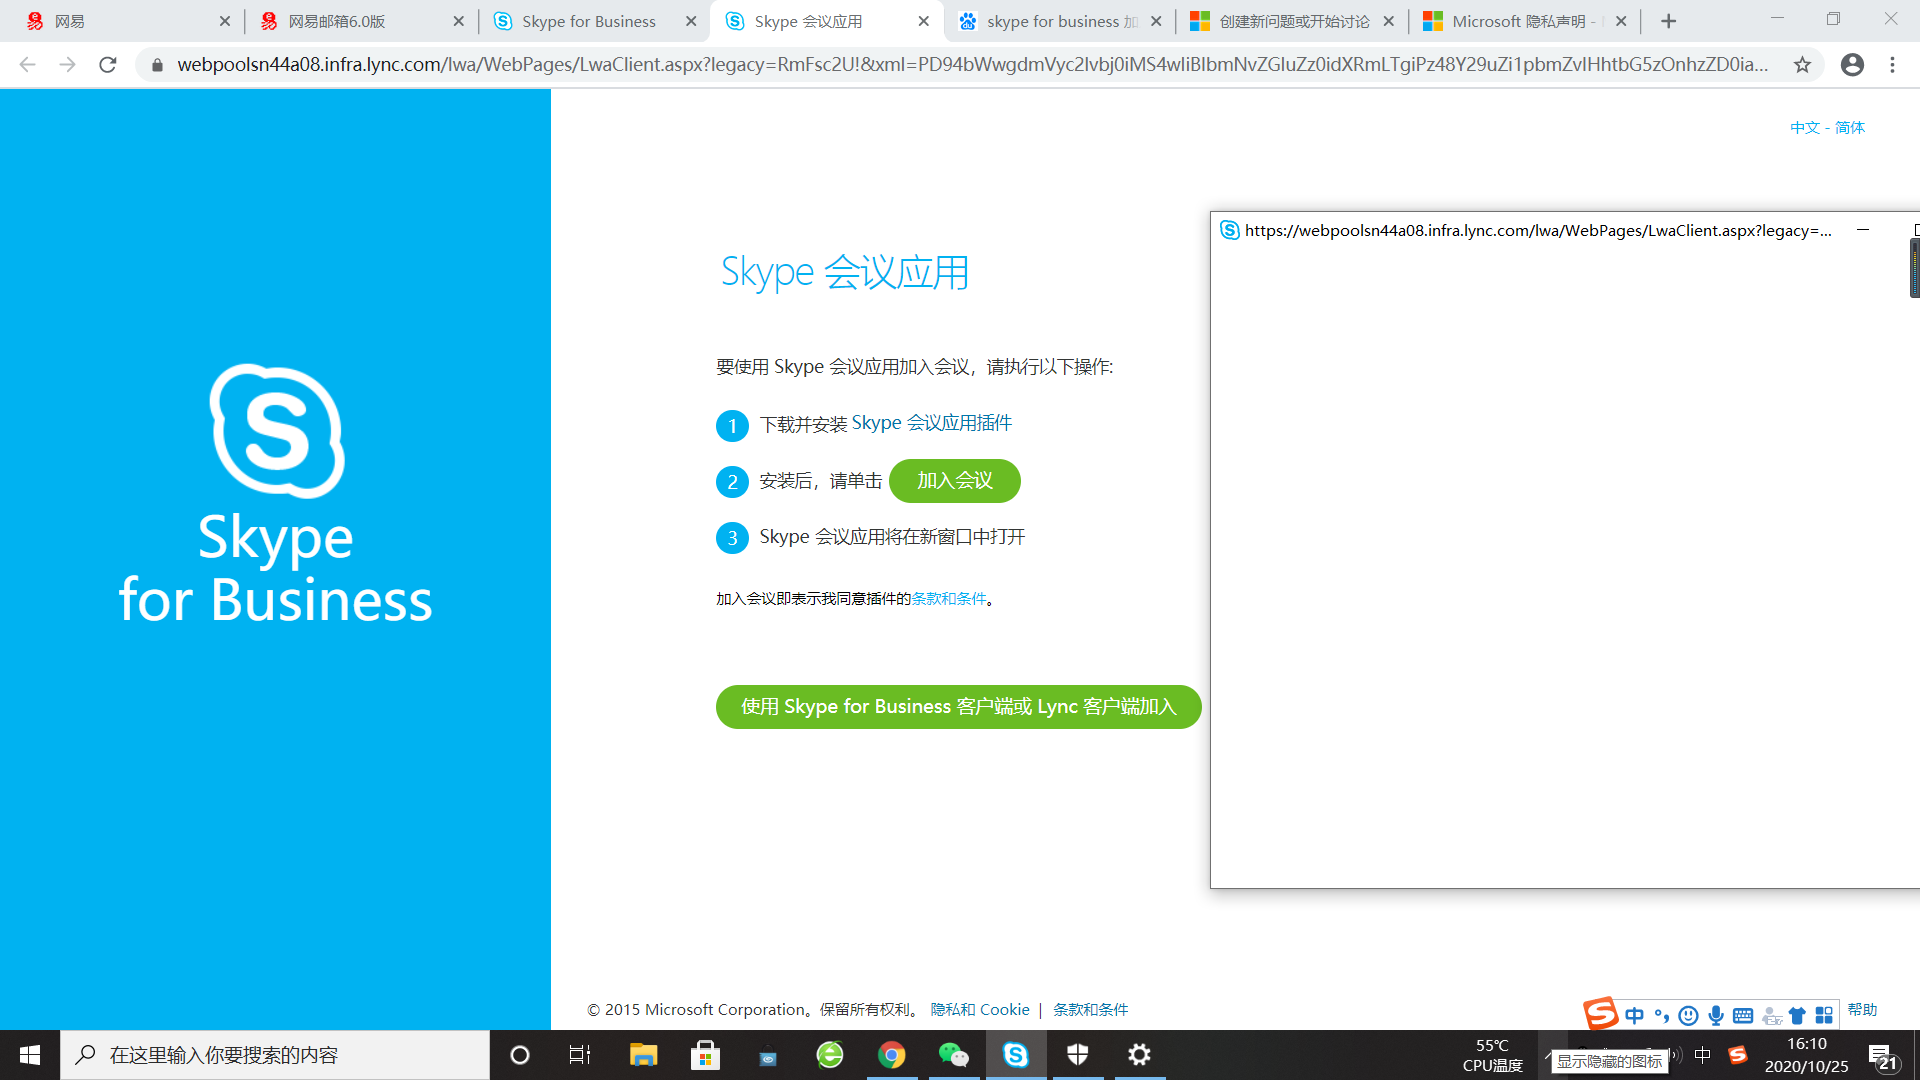Open the notification center with 21 alerts
The height and width of the screenshot is (1080, 1920).
coord(1883,1057)
